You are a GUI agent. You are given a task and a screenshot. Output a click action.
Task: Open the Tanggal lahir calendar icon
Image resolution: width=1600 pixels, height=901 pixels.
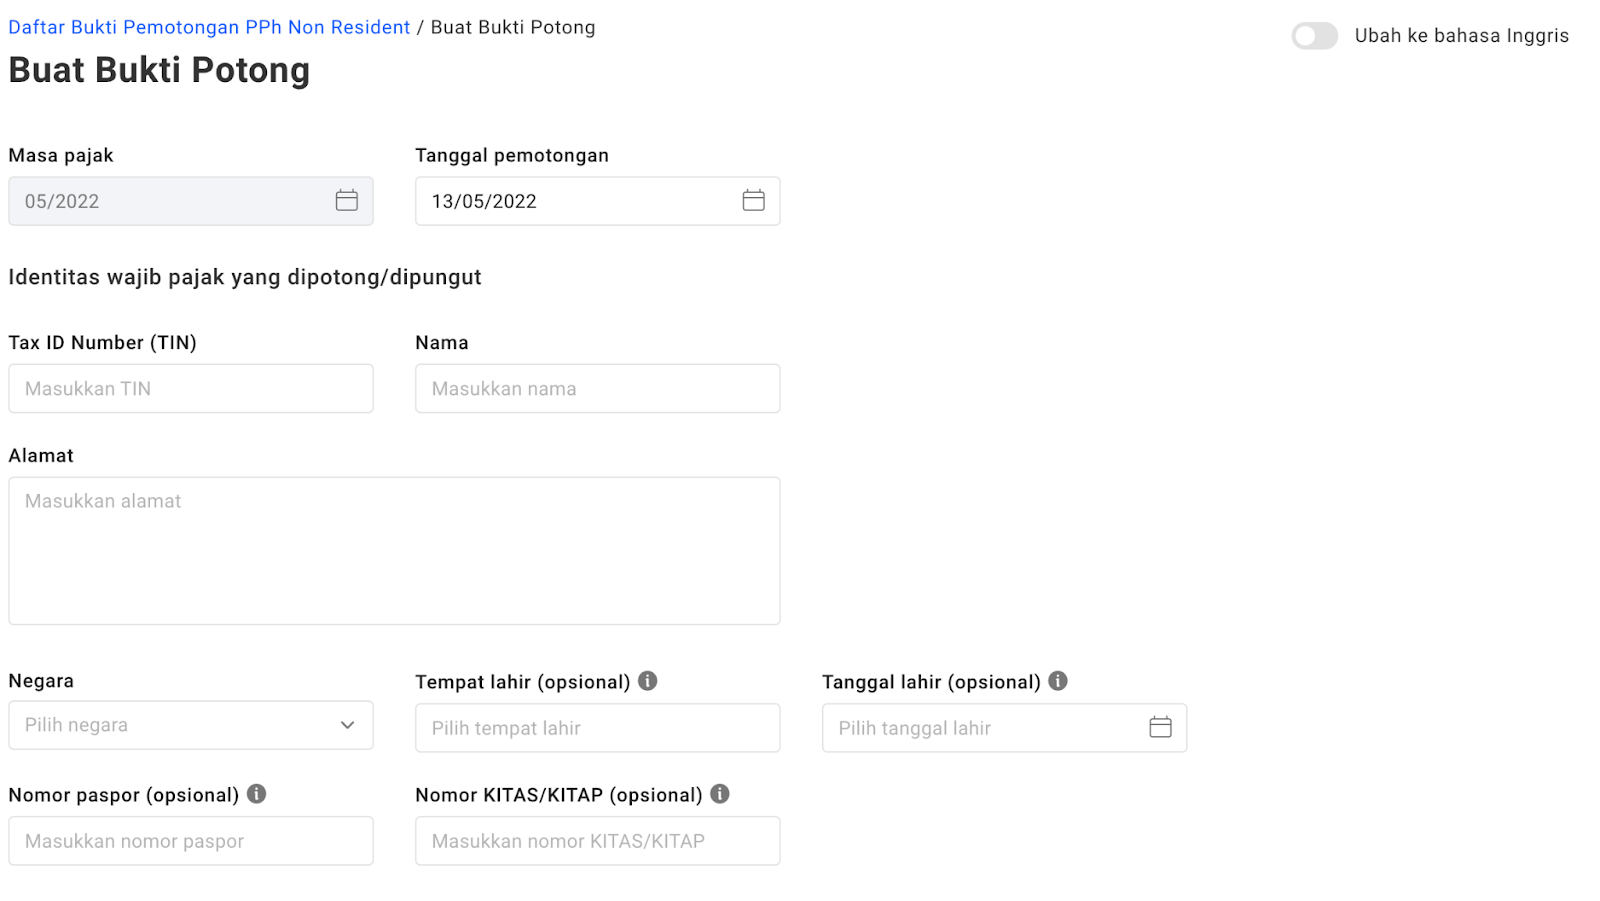[x=1160, y=728]
